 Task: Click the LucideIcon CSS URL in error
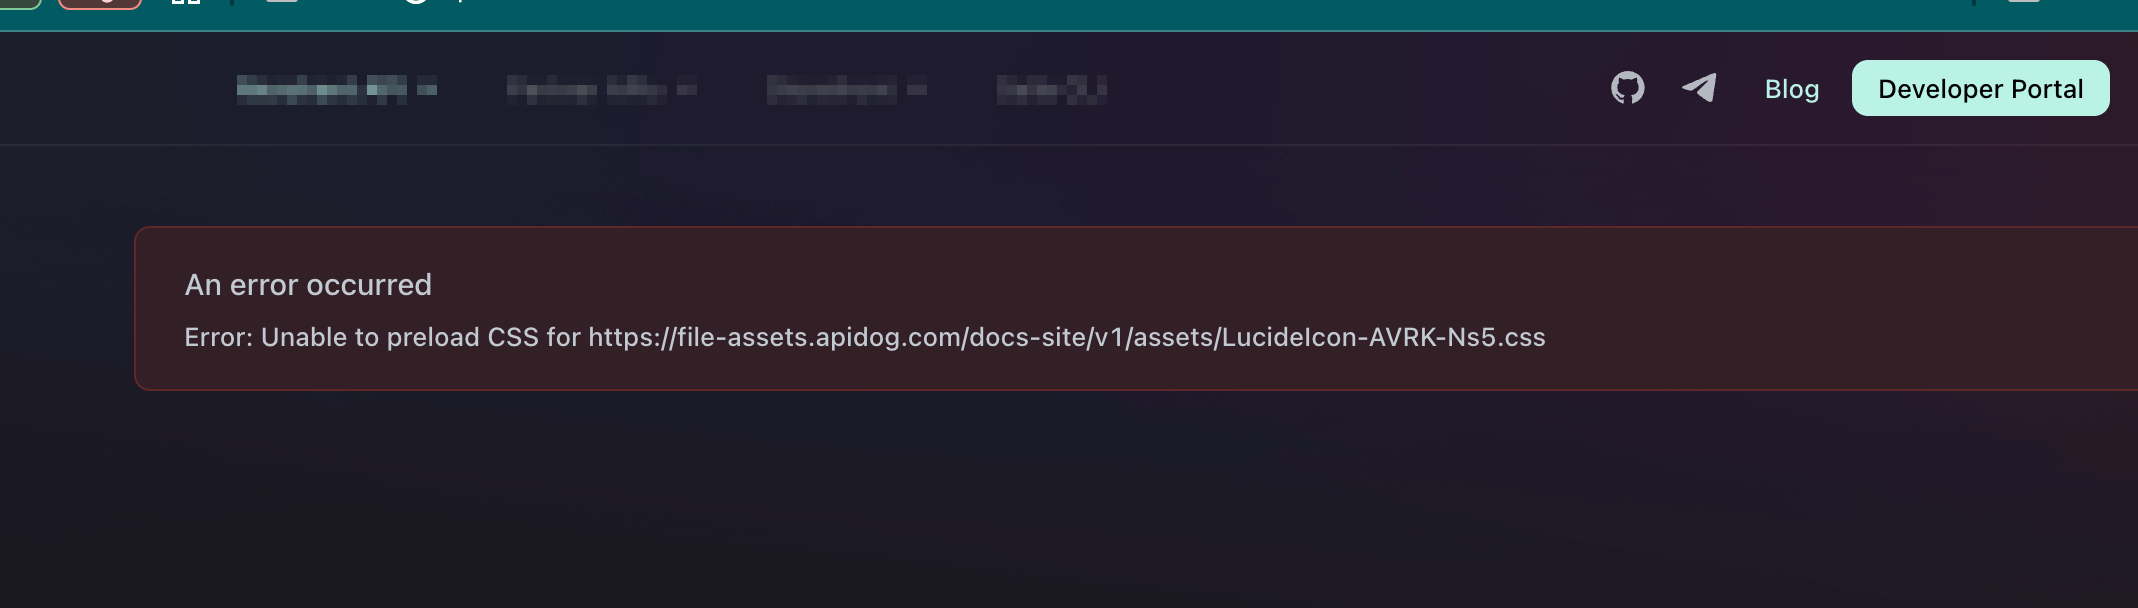point(1066,337)
